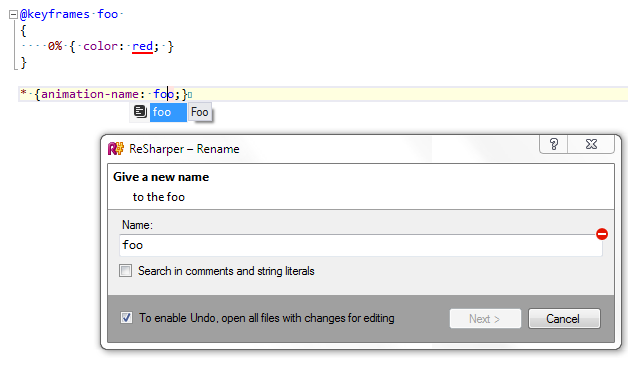The image size is (628, 365).
Task: Collapse the @keyframes foo code block
Action: (13, 15)
